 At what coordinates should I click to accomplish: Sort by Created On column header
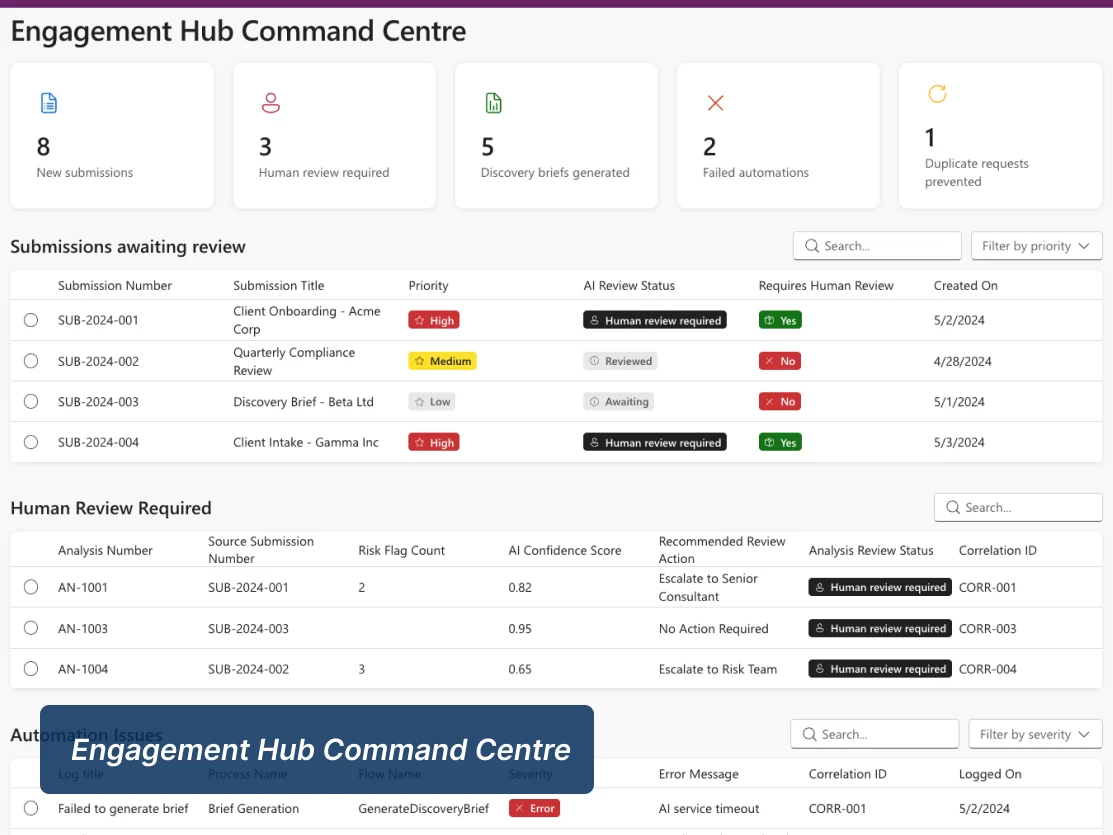965,285
